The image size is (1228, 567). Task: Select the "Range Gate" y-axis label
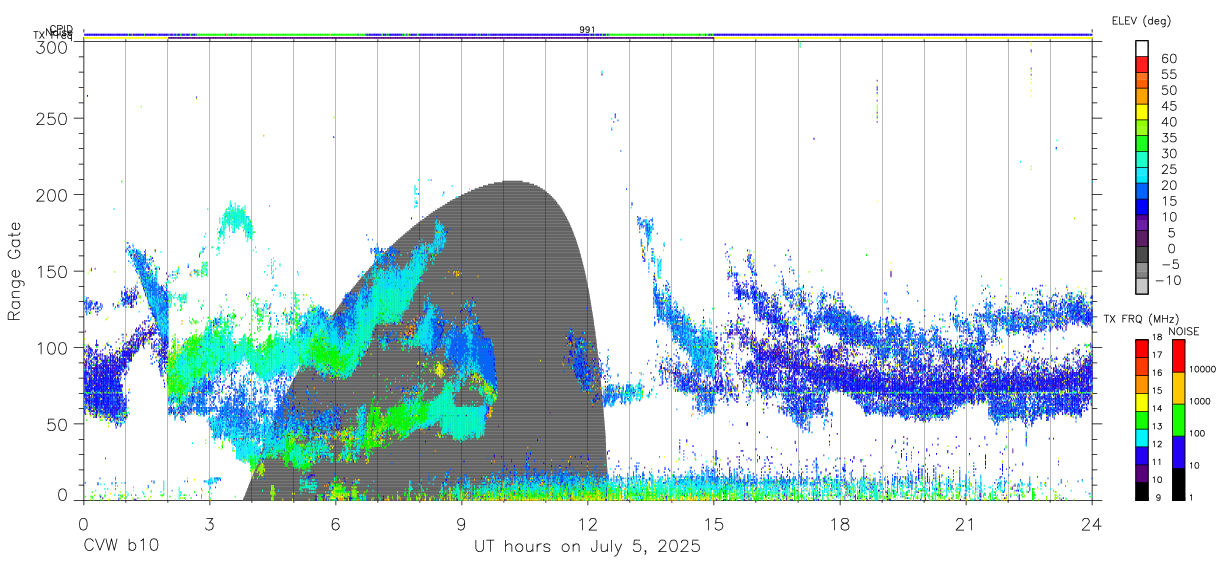(15, 271)
